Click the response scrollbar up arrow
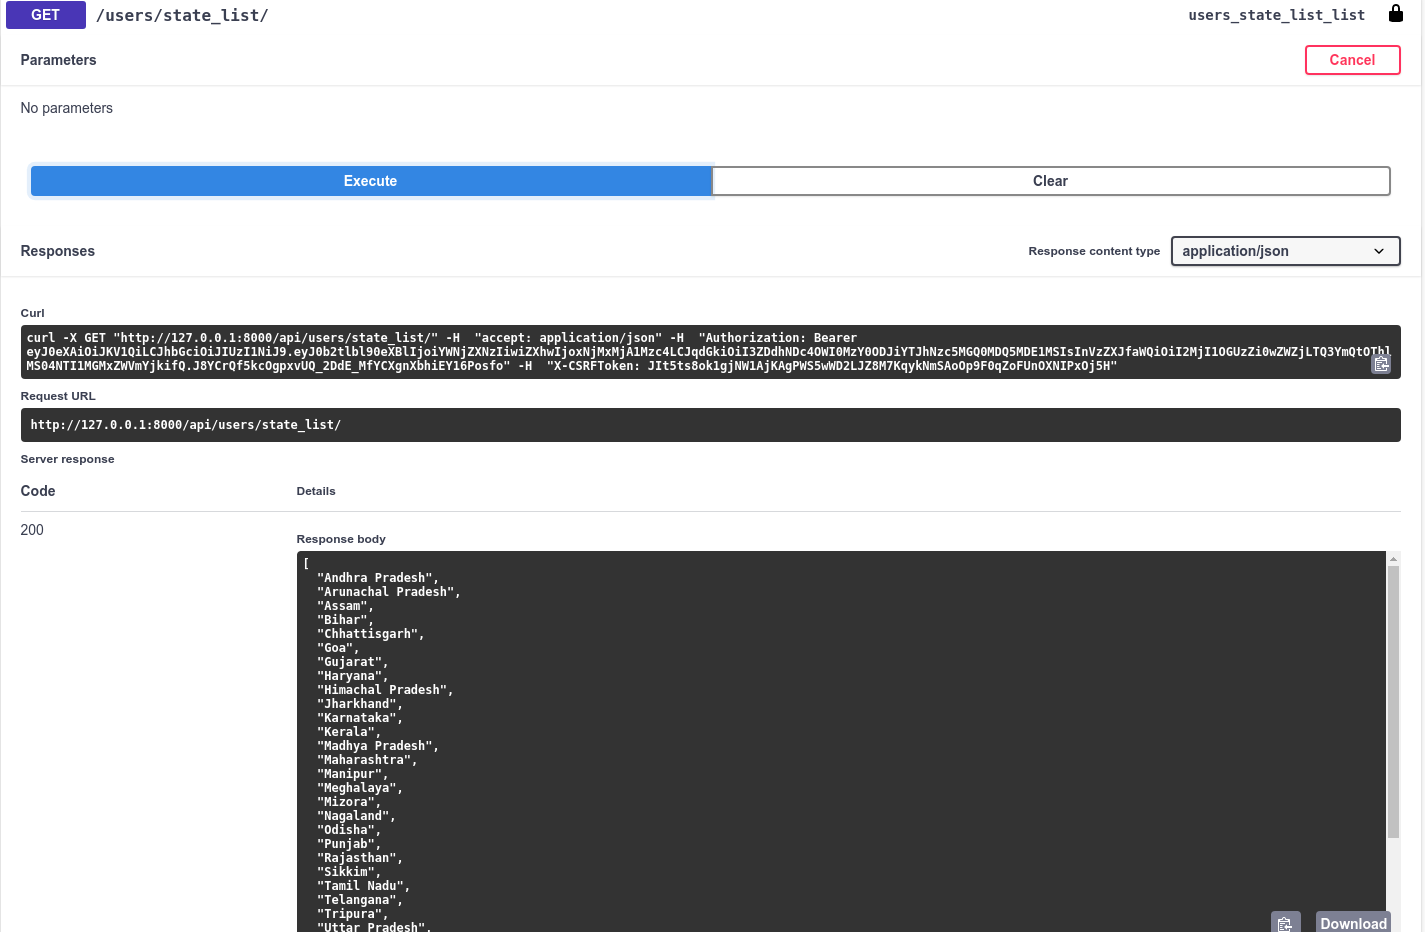The width and height of the screenshot is (1425, 932). tap(1393, 559)
